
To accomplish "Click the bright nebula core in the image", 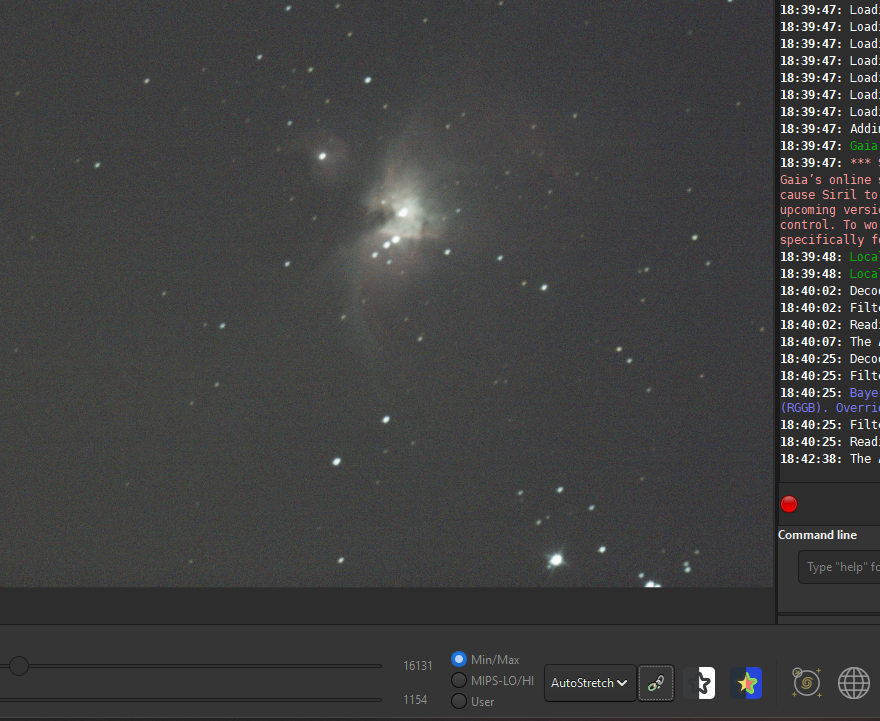I will (x=403, y=213).
